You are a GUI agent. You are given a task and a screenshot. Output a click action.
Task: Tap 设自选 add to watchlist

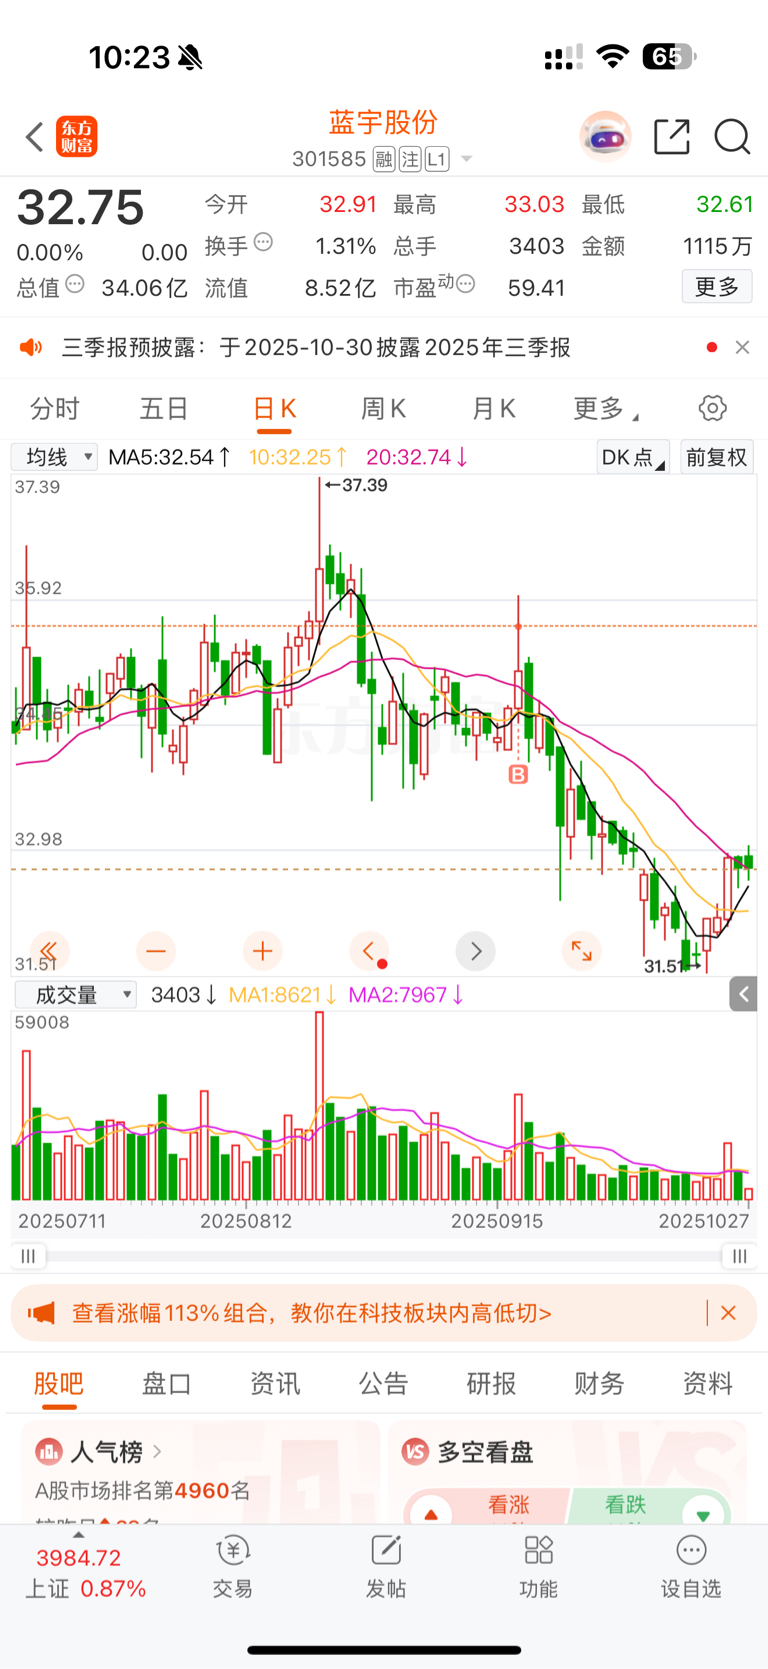[x=691, y=1568]
